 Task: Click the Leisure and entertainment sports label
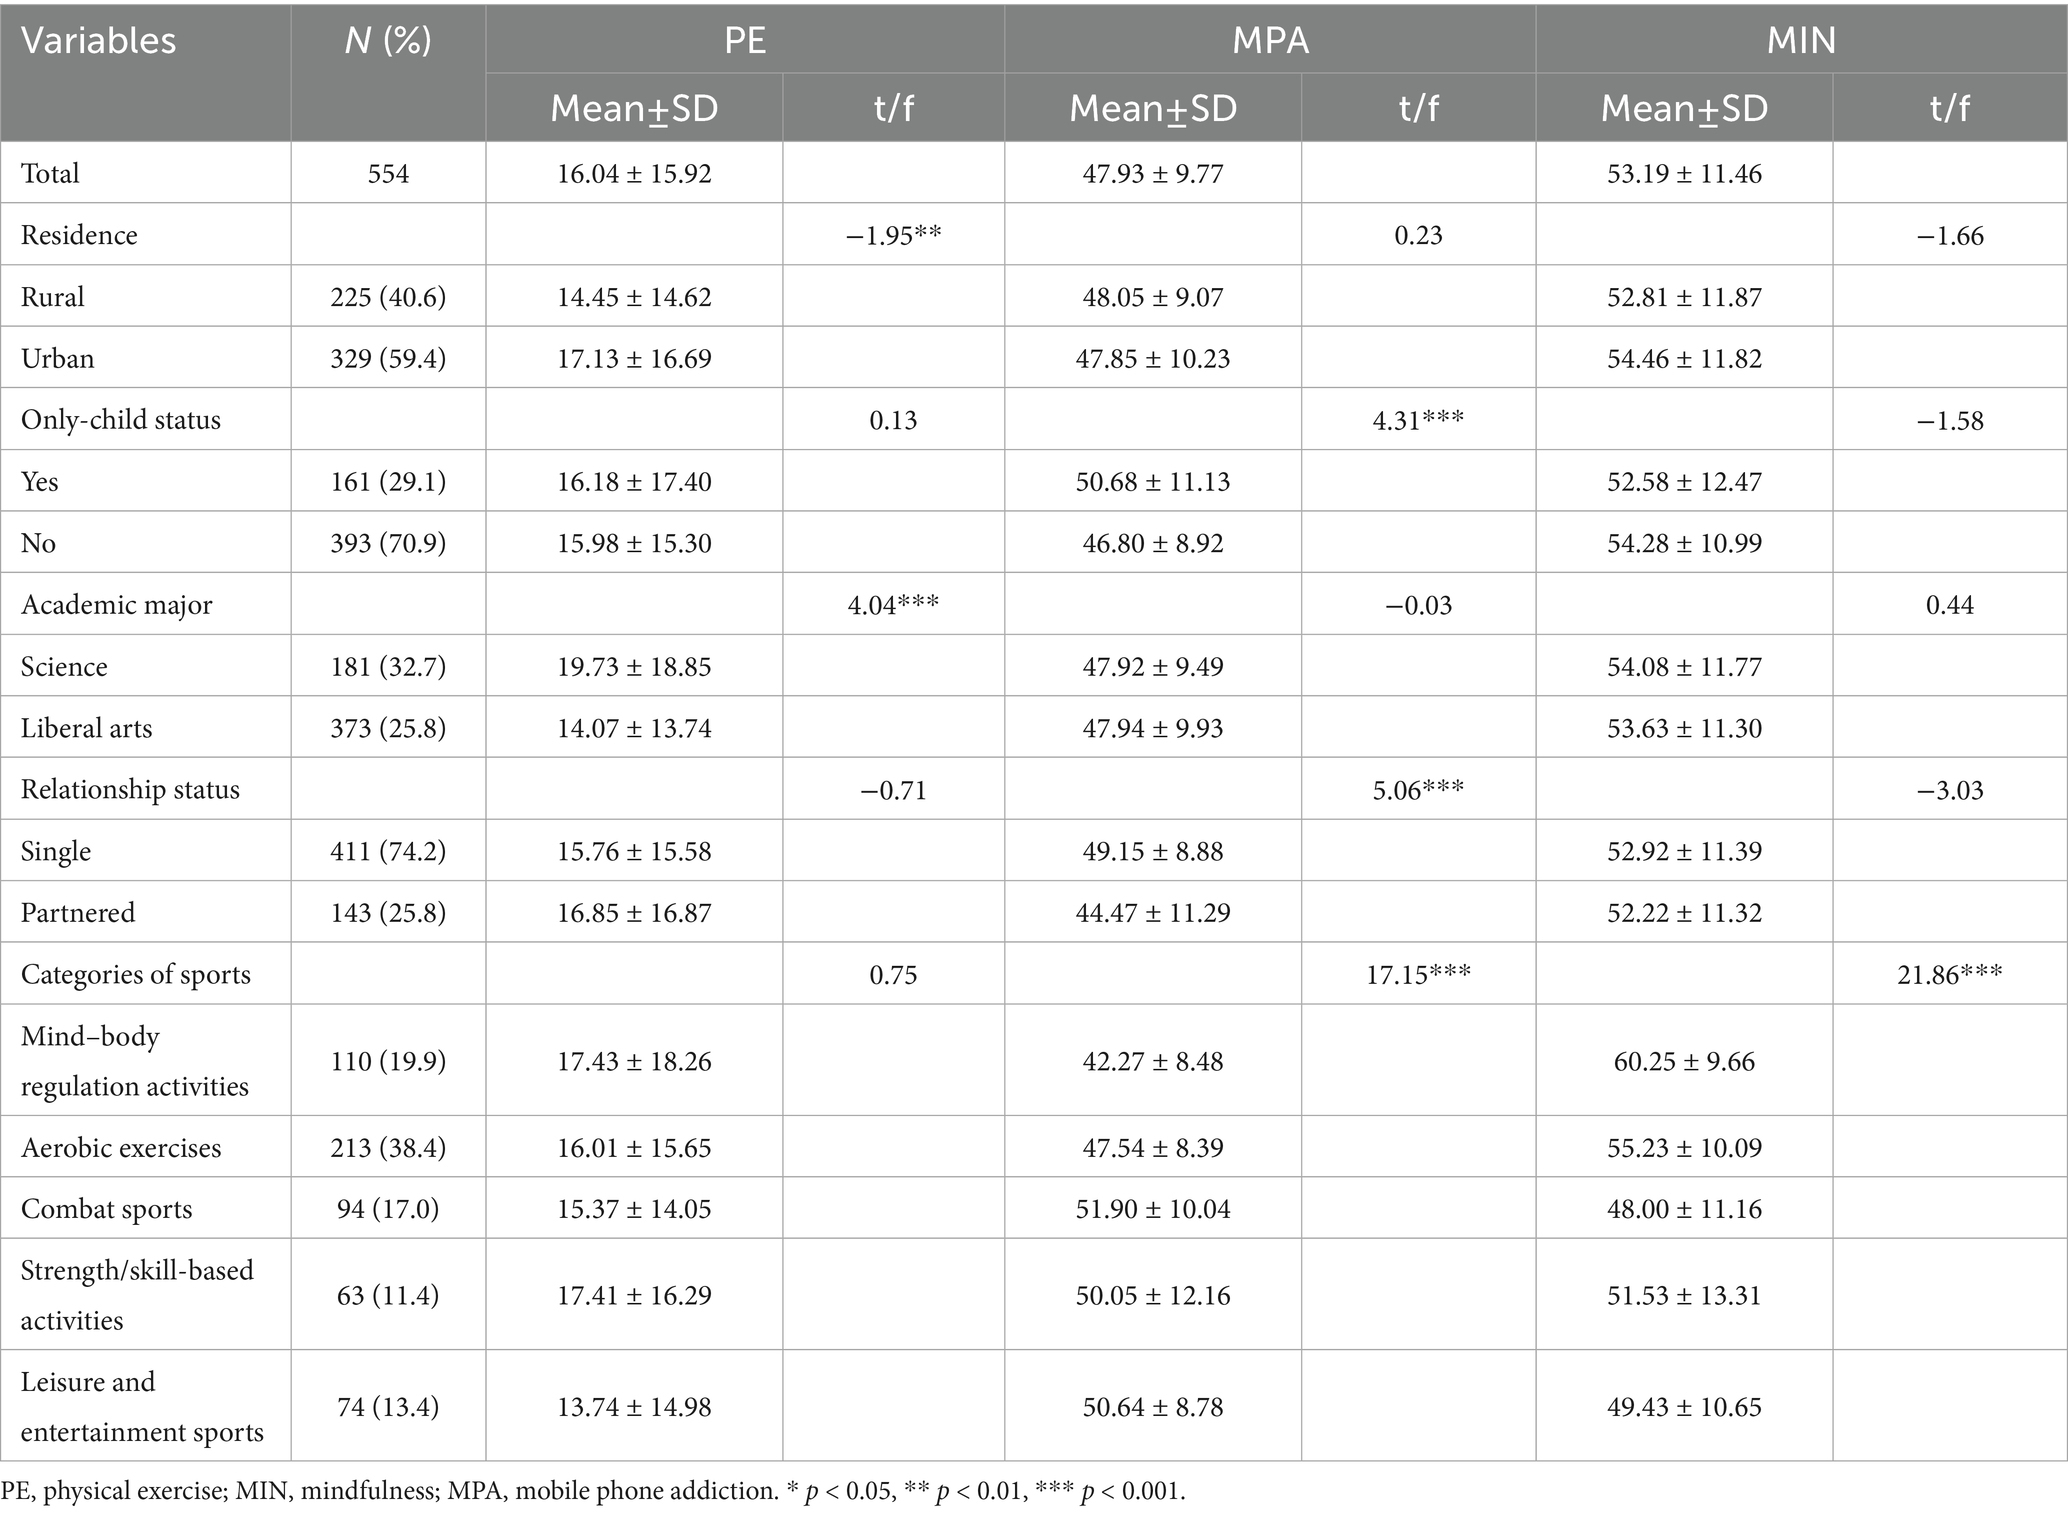(x=142, y=1407)
